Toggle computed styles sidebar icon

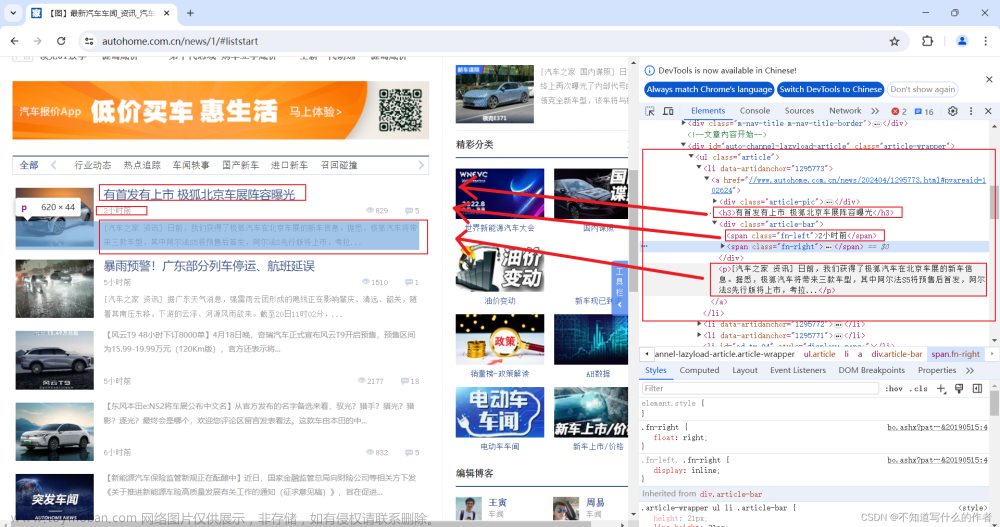977,389
